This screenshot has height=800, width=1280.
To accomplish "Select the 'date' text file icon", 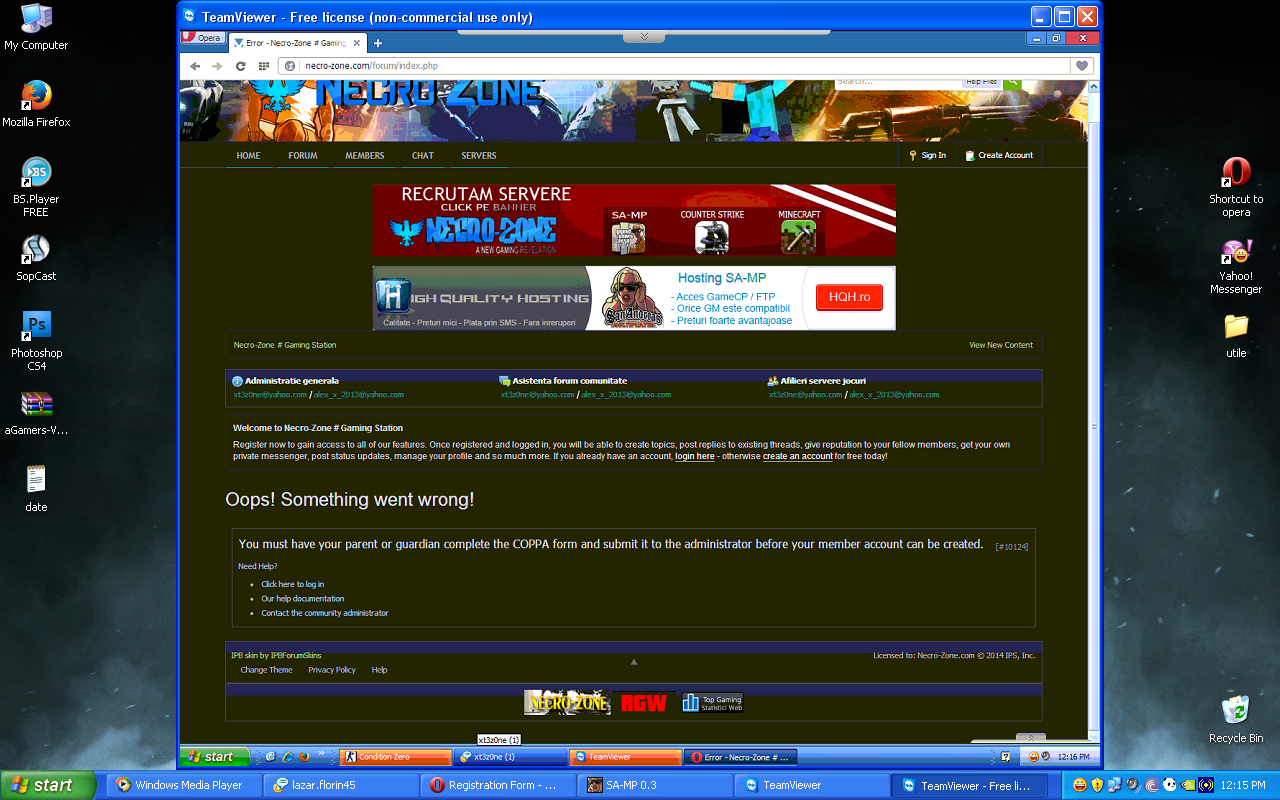I will coord(36,488).
